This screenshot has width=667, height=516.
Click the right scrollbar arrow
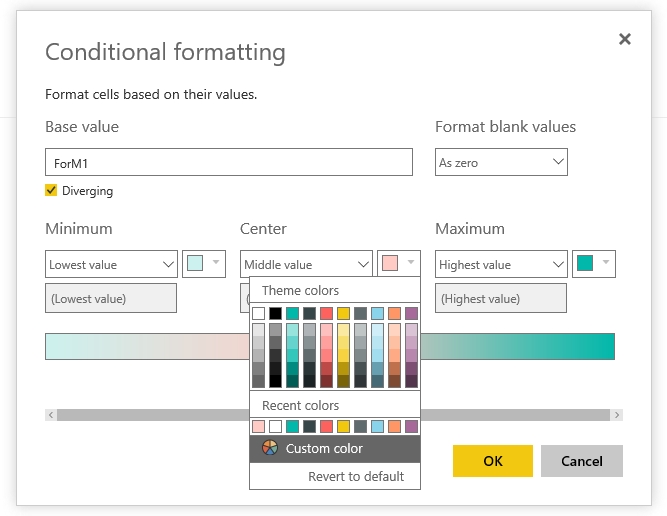tap(617, 415)
